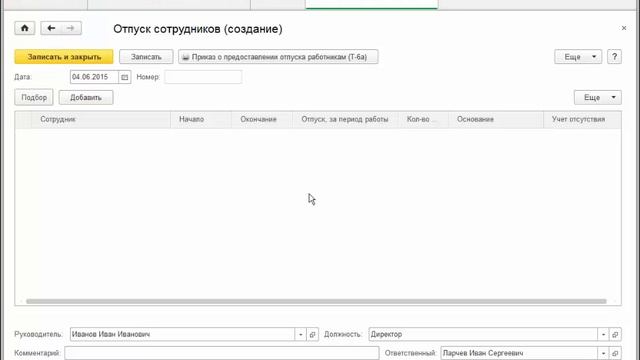
Task: Open the Руководитель record link icon
Action: 312,334
